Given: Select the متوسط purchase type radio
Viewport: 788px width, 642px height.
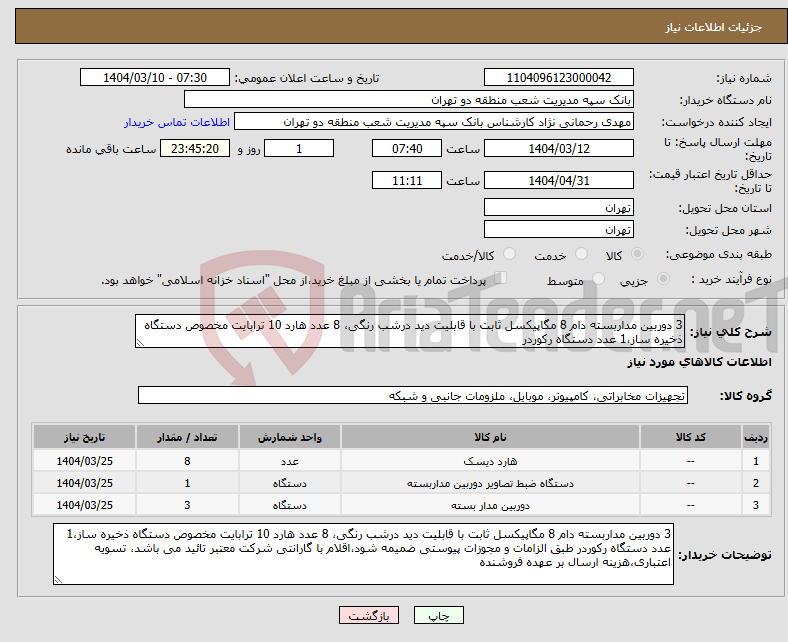Looking at the screenshot, I should point(598,279).
